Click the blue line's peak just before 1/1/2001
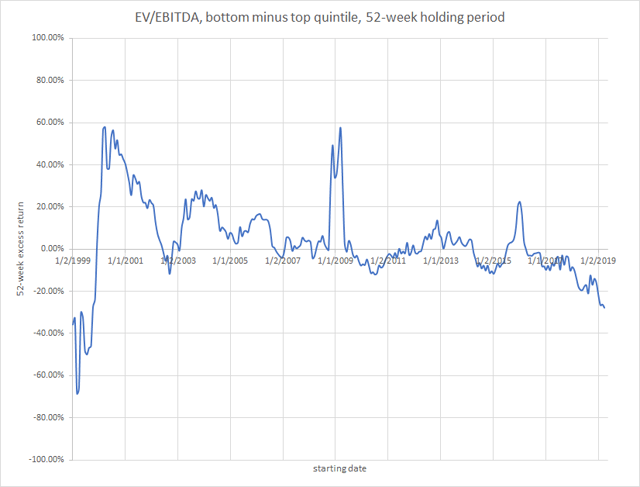This screenshot has height=487, width=640. [x=104, y=127]
